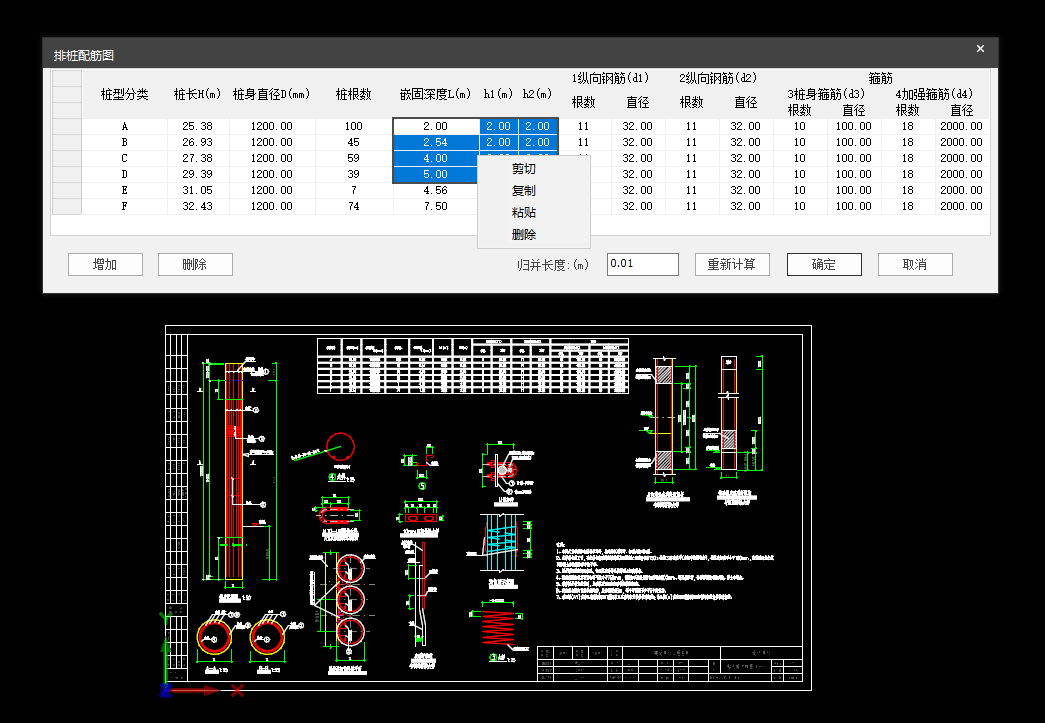Image resolution: width=1045 pixels, height=723 pixels.
Task: Close the 排桩配筋图 dialog
Action: point(980,49)
